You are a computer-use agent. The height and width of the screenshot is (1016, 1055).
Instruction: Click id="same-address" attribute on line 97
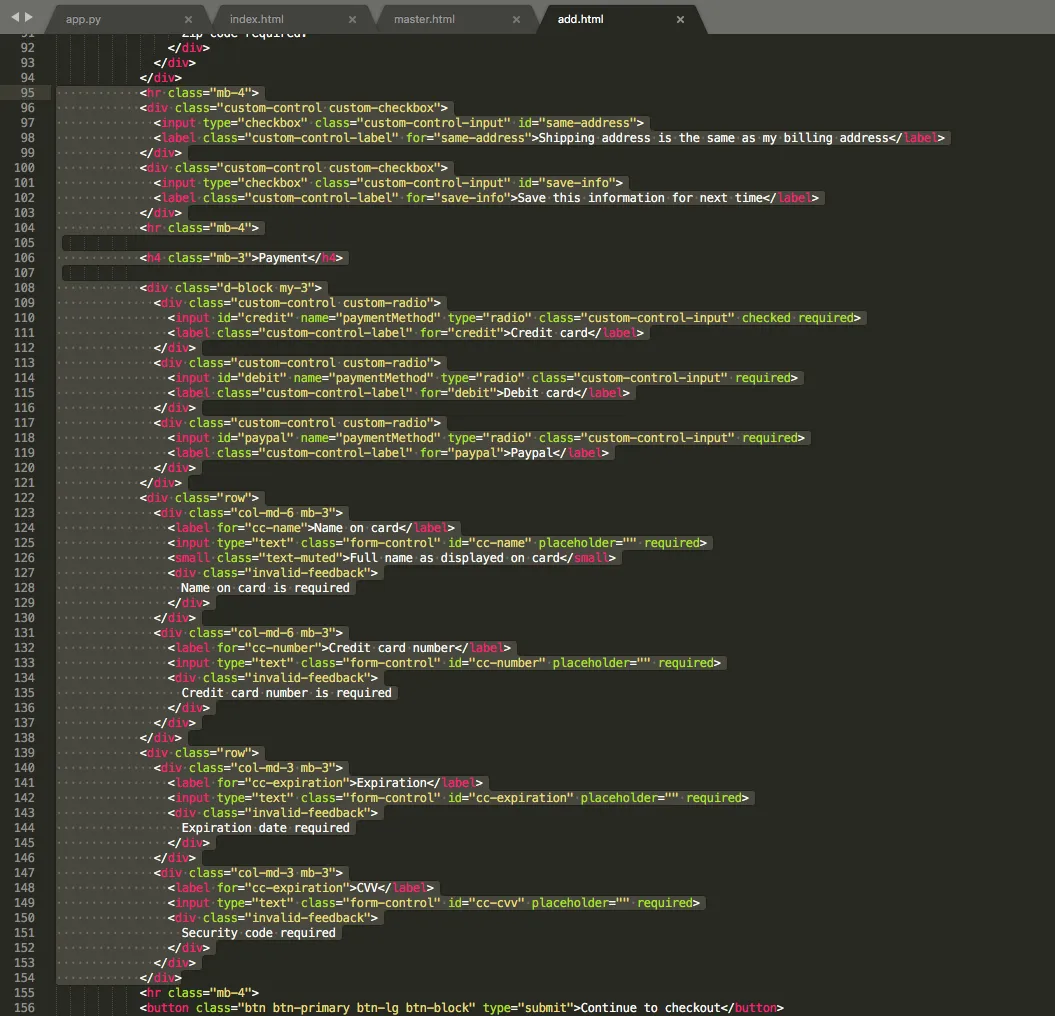click(x=577, y=123)
